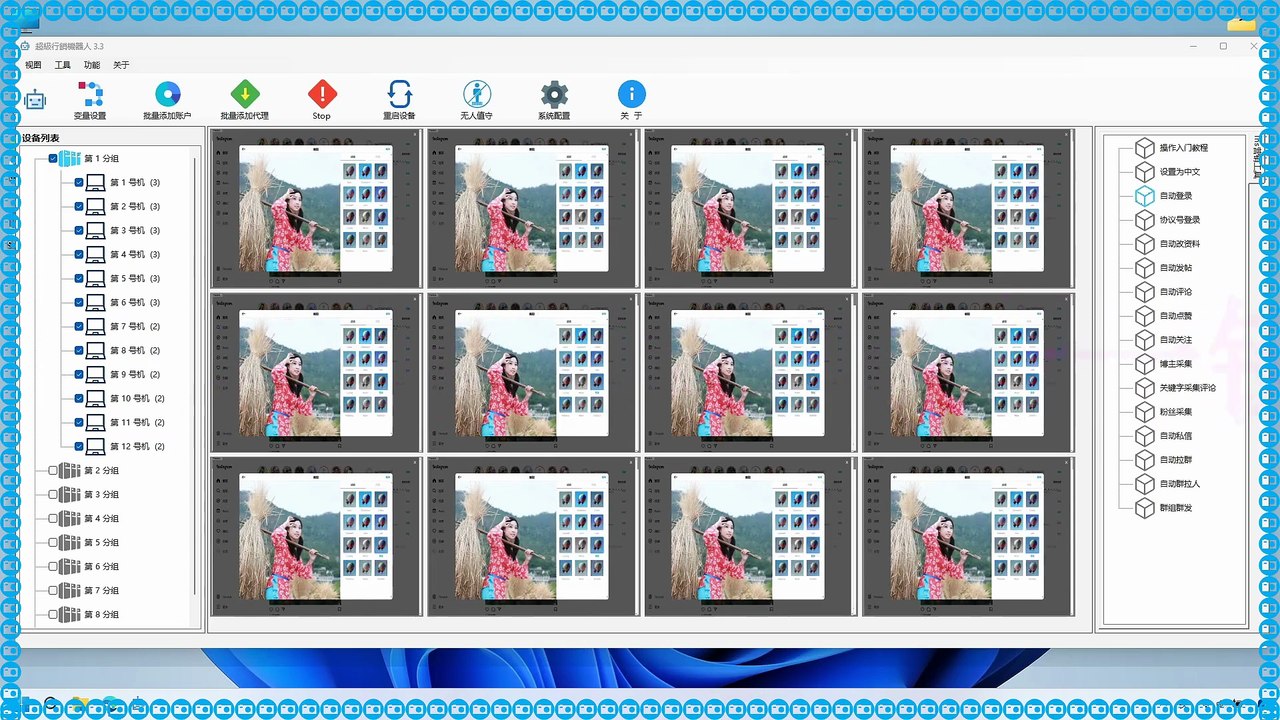Choose the 自动关注 cube icon
Viewport: 1280px width, 720px height.
(1145, 340)
